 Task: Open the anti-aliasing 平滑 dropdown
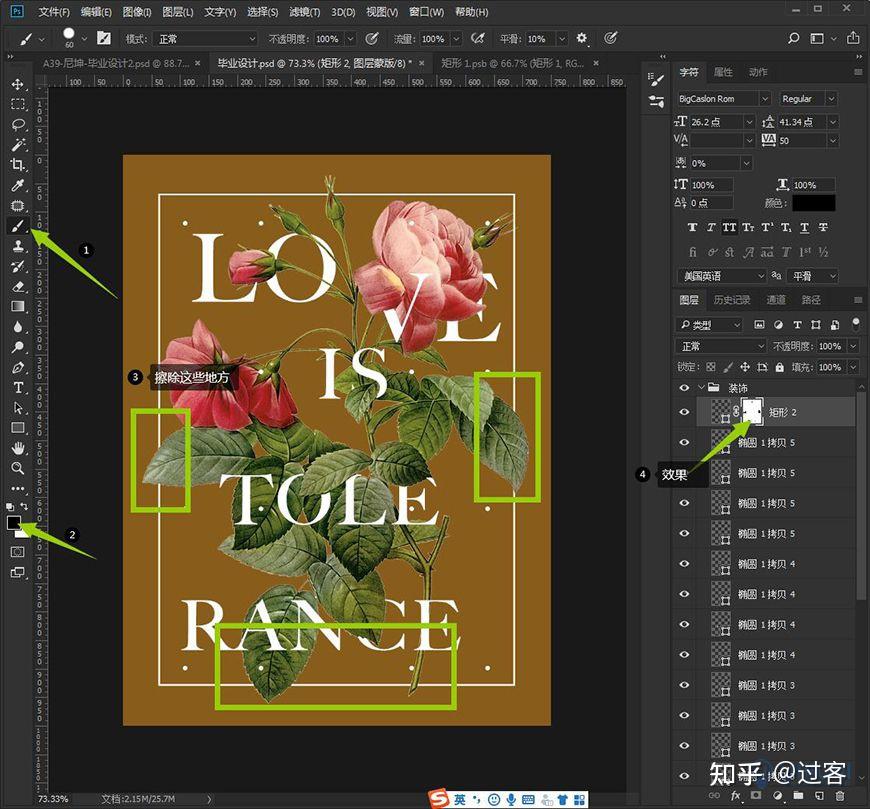coord(812,276)
